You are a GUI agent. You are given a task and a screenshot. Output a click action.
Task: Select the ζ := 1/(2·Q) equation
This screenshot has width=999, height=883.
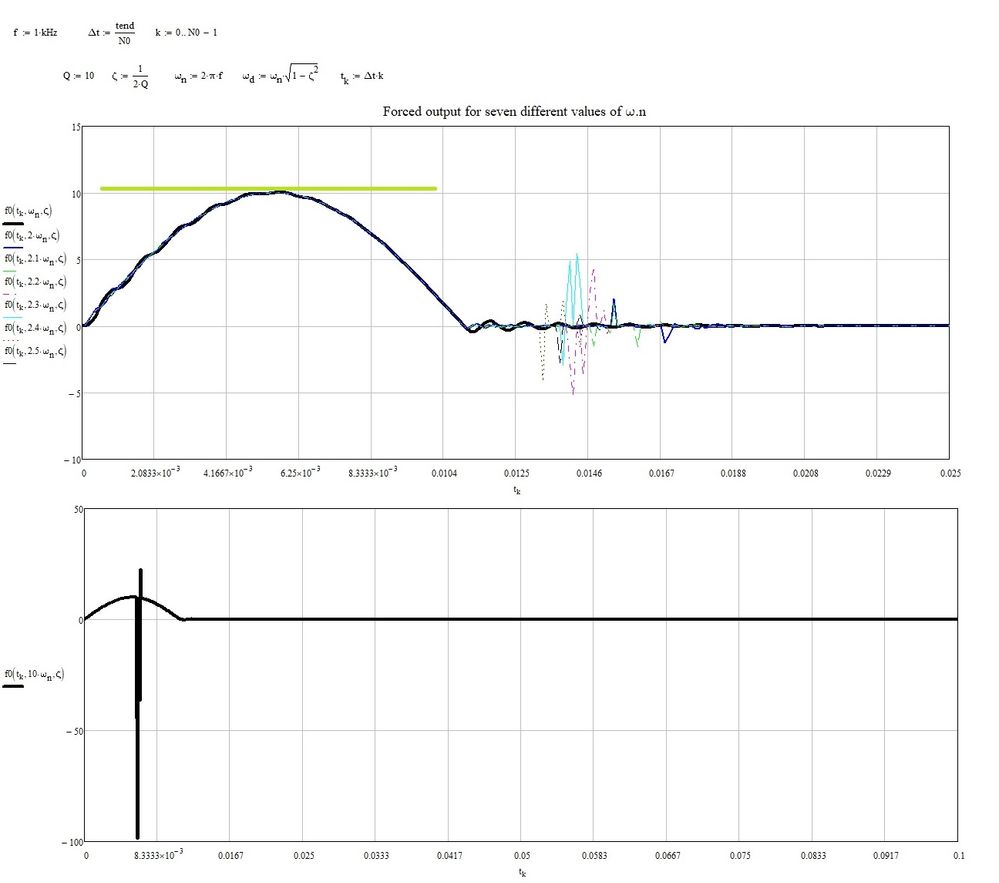point(130,76)
